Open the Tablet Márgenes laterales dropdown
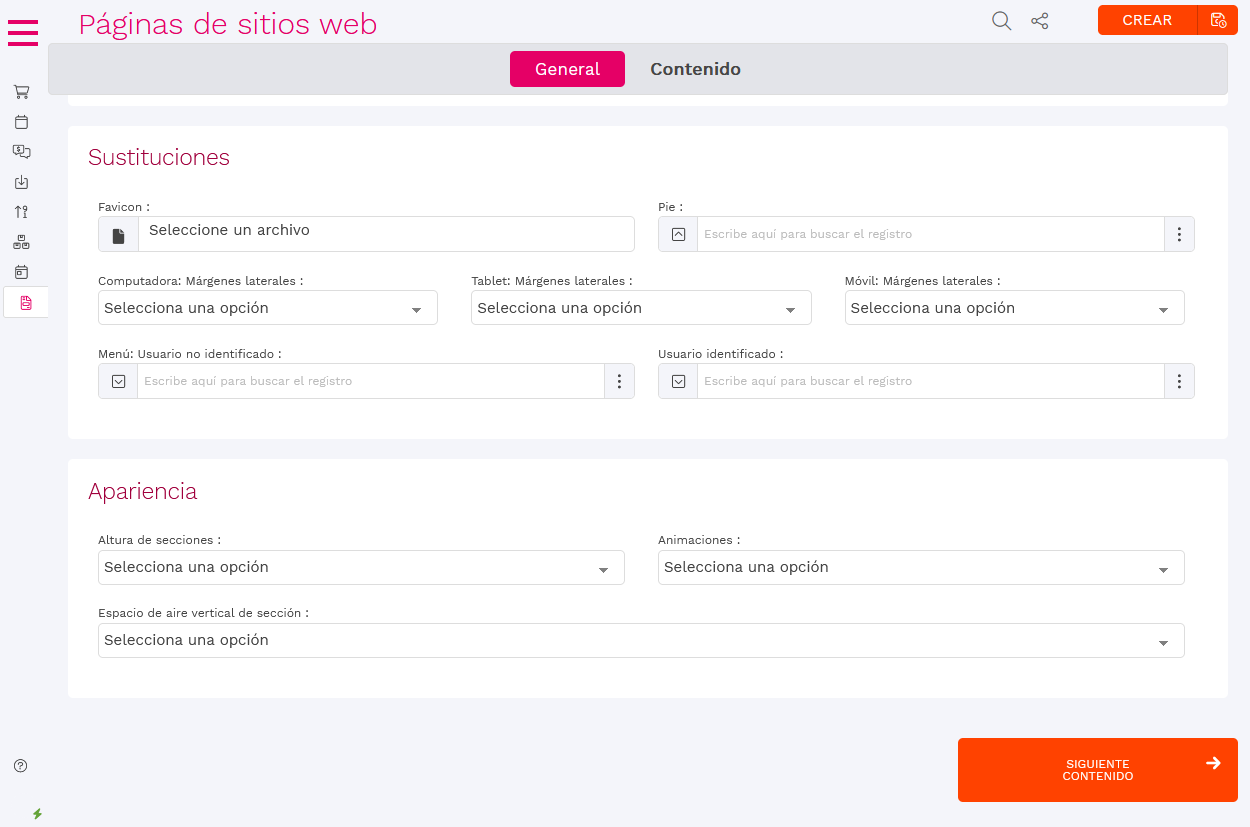The image size is (1250, 827). pos(640,308)
